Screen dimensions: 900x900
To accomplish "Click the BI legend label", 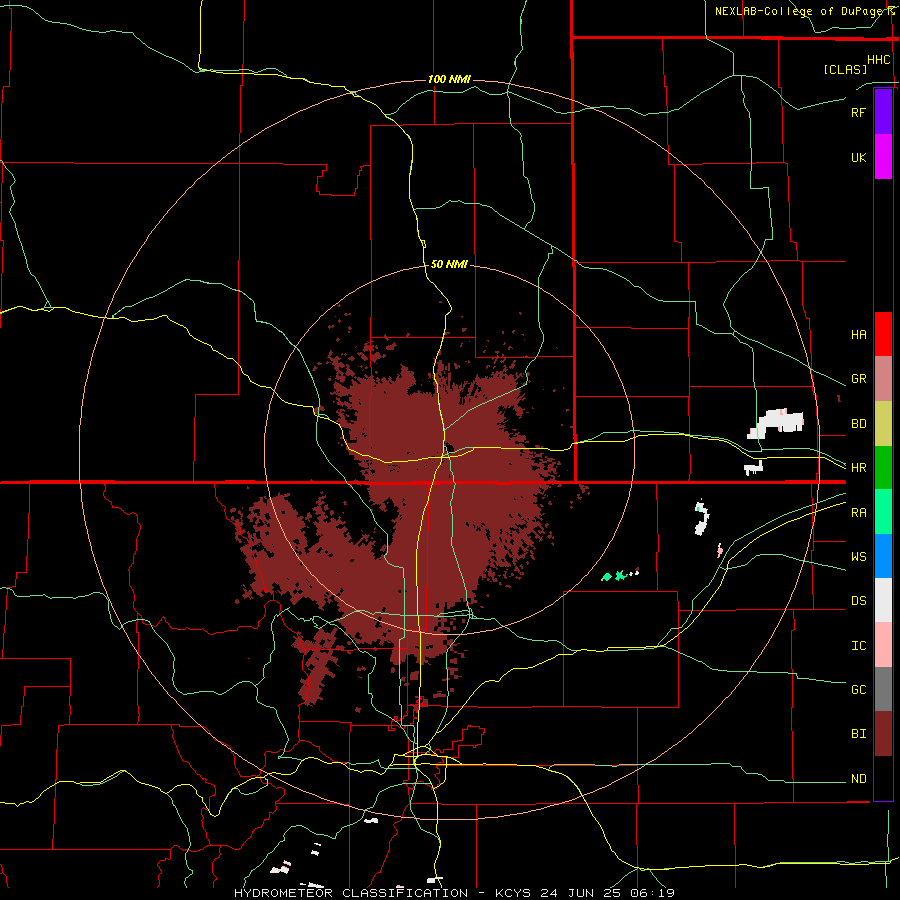I will point(858,734).
